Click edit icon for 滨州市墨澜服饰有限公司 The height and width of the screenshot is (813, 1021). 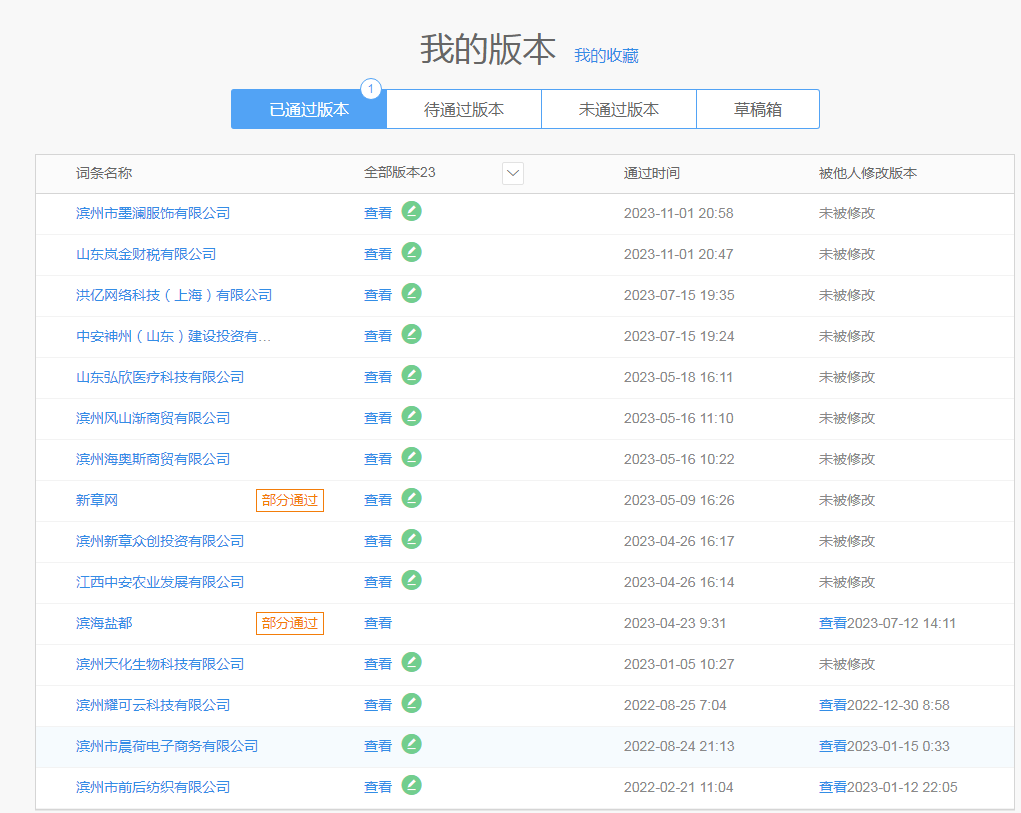click(x=412, y=212)
